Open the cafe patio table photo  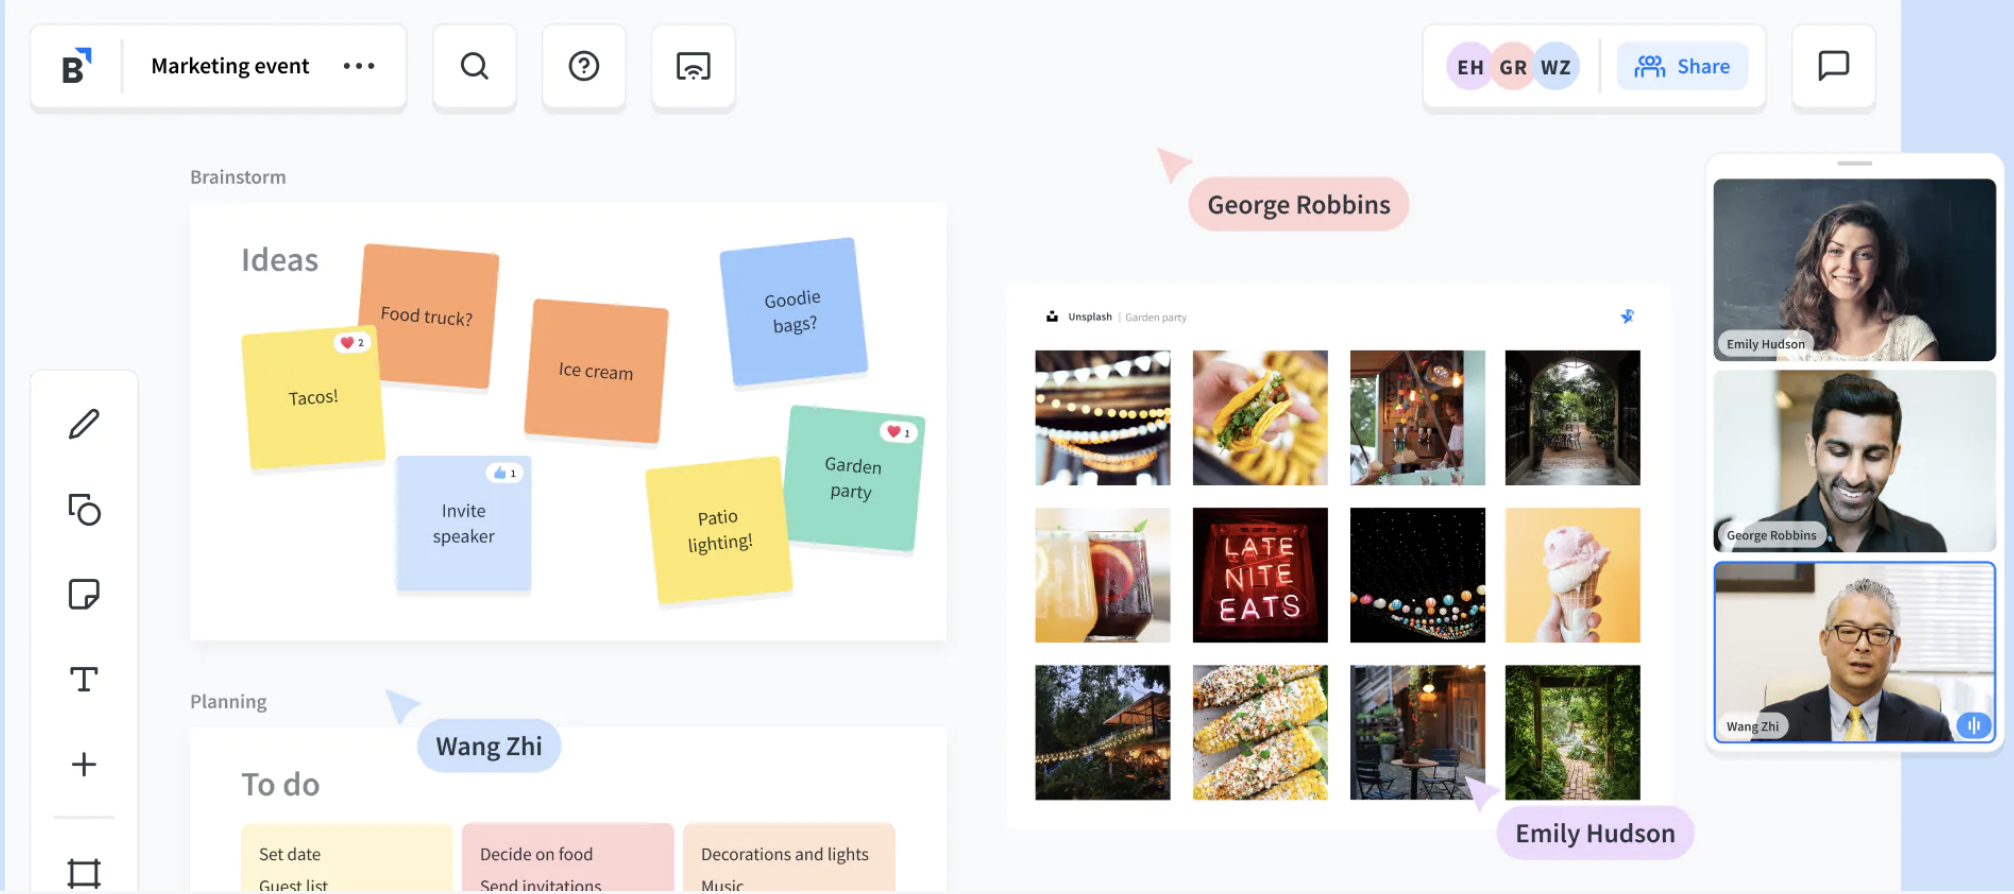pyautogui.click(x=1418, y=733)
